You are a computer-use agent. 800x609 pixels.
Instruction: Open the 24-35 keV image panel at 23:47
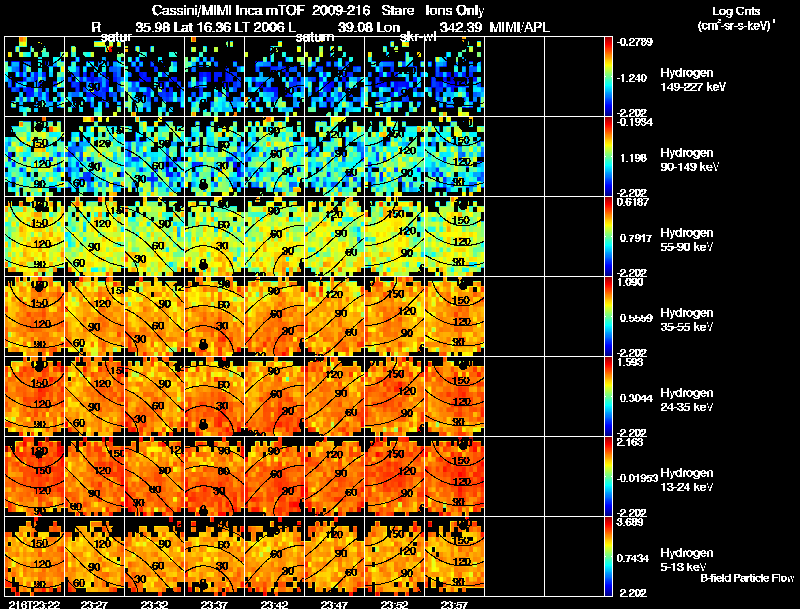[335, 397]
